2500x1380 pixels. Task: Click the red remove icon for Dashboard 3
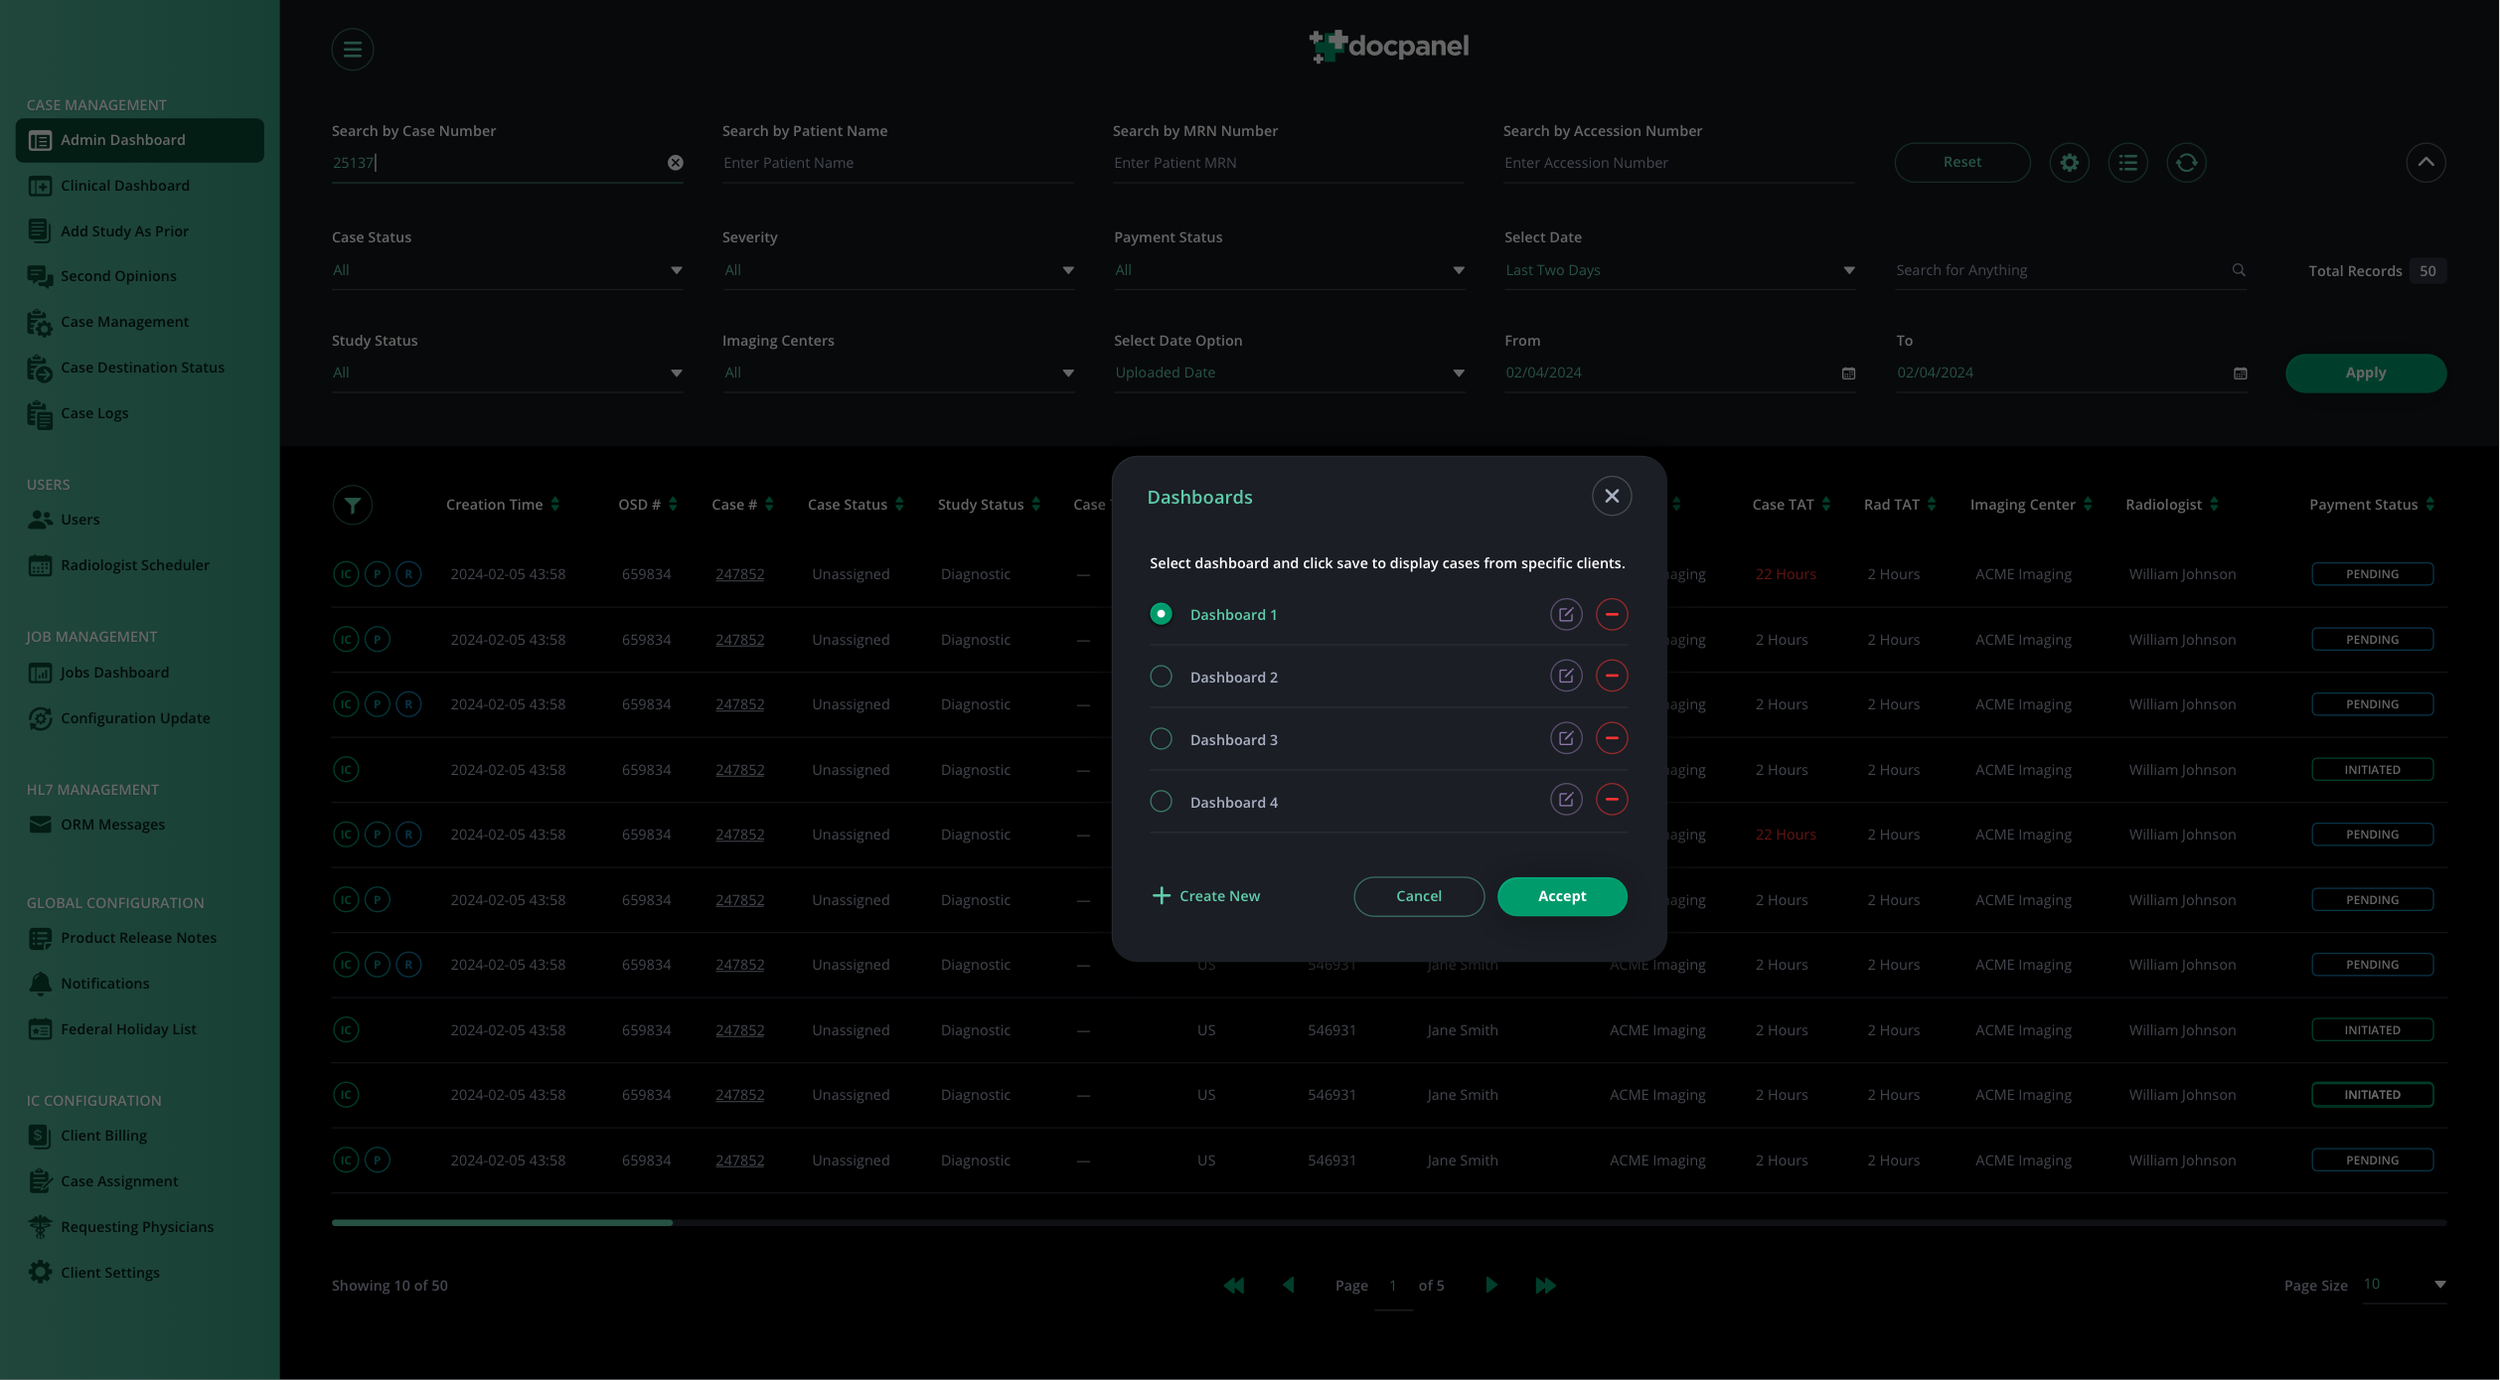point(1611,739)
